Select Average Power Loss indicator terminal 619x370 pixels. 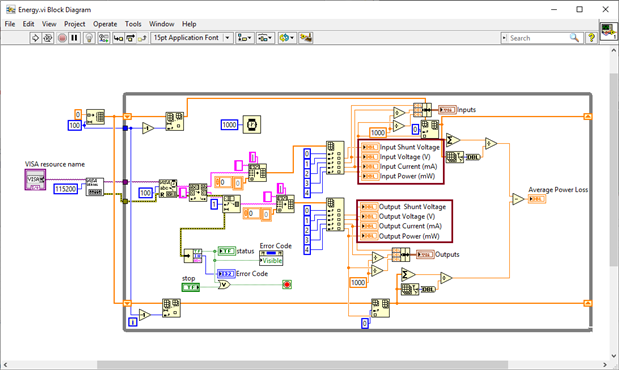pyautogui.click(x=537, y=199)
